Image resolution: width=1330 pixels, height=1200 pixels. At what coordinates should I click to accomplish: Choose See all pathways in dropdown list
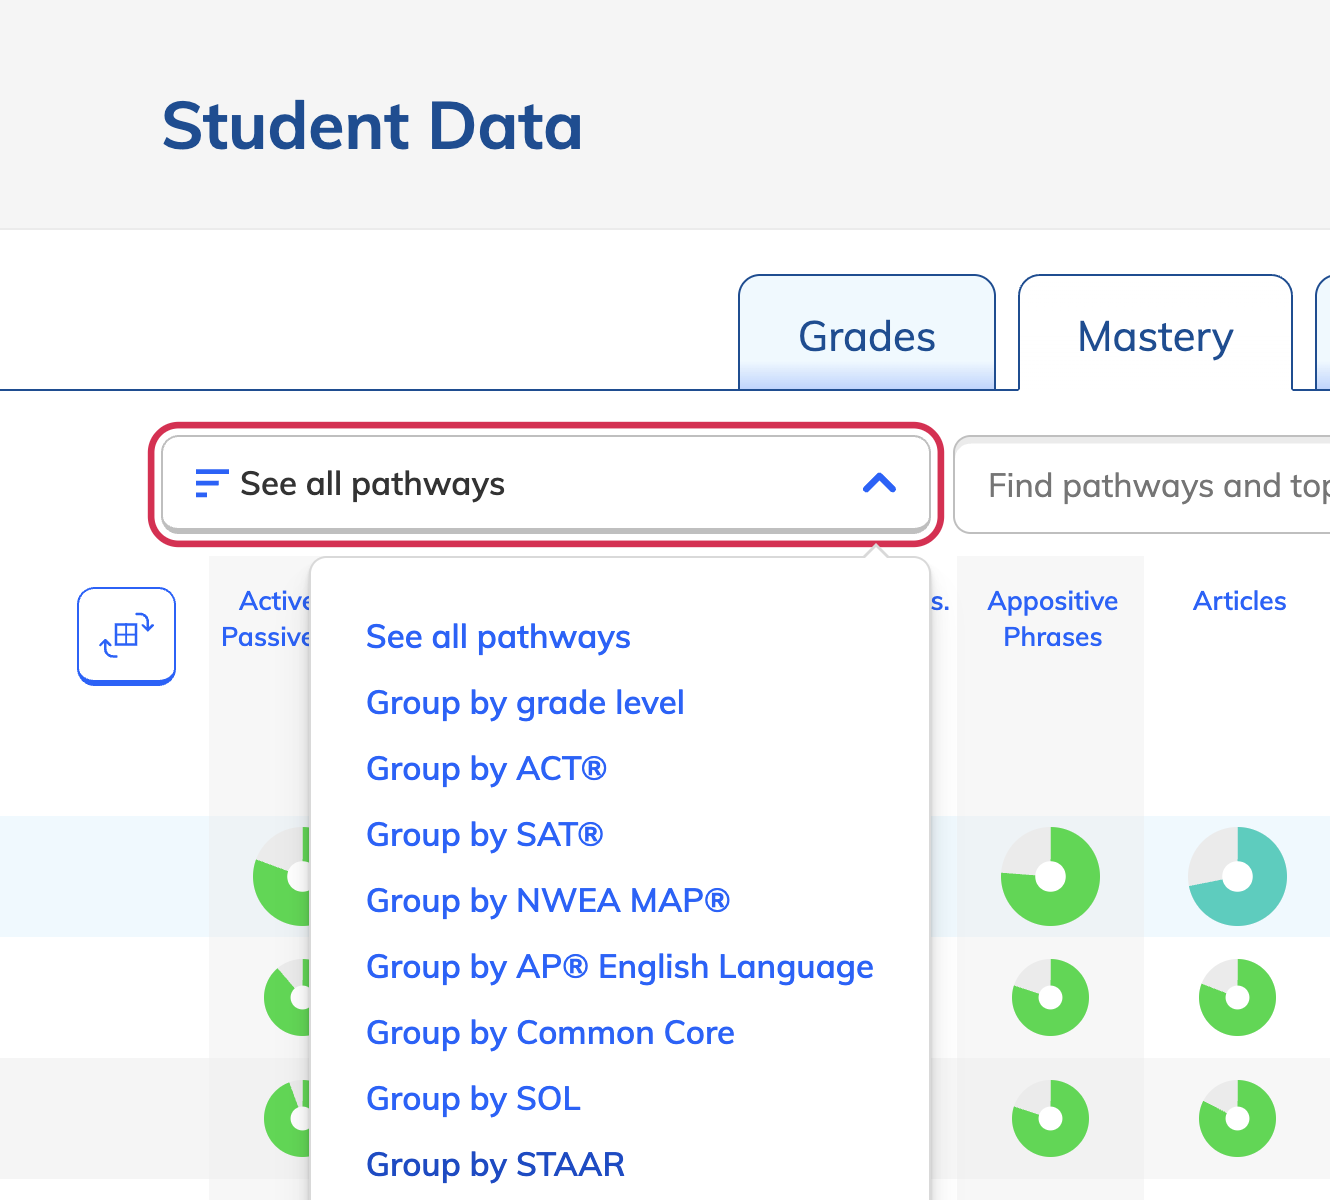pyautogui.click(x=498, y=637)
